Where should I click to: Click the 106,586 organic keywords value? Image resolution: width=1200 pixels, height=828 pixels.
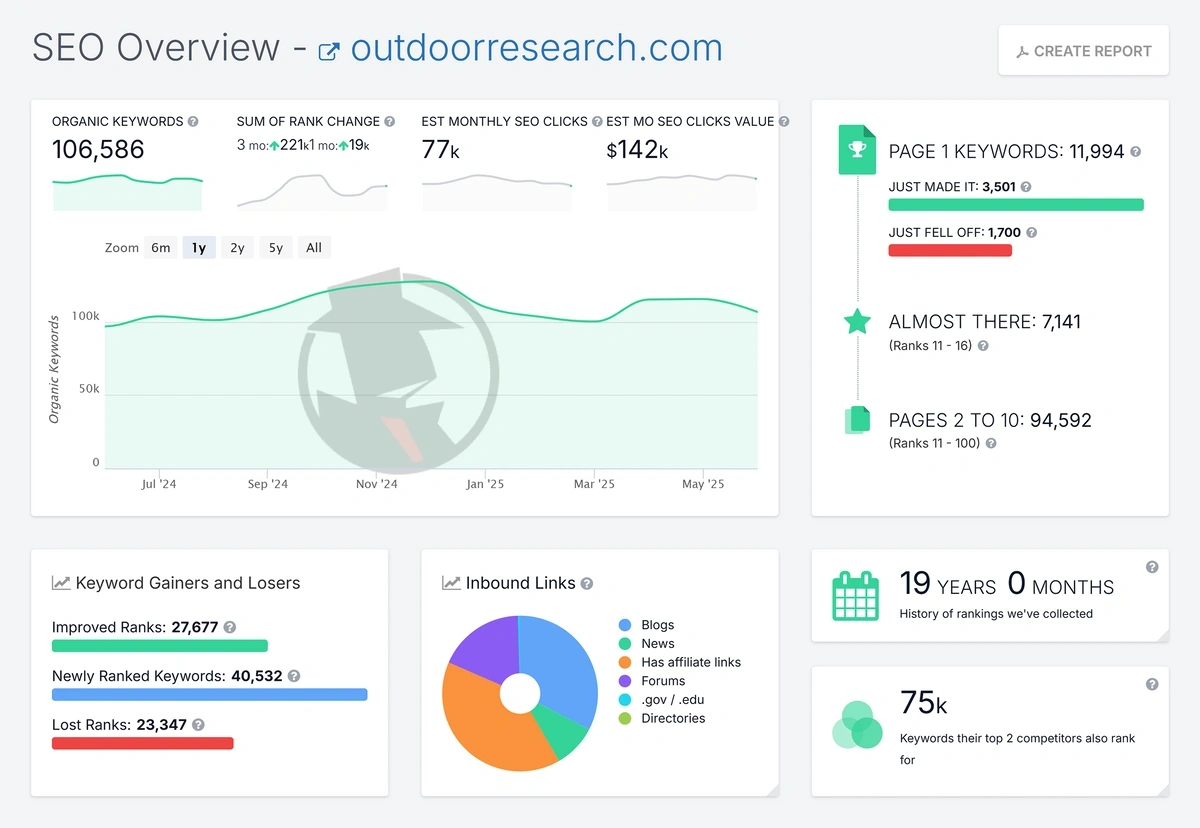point(98,150)
